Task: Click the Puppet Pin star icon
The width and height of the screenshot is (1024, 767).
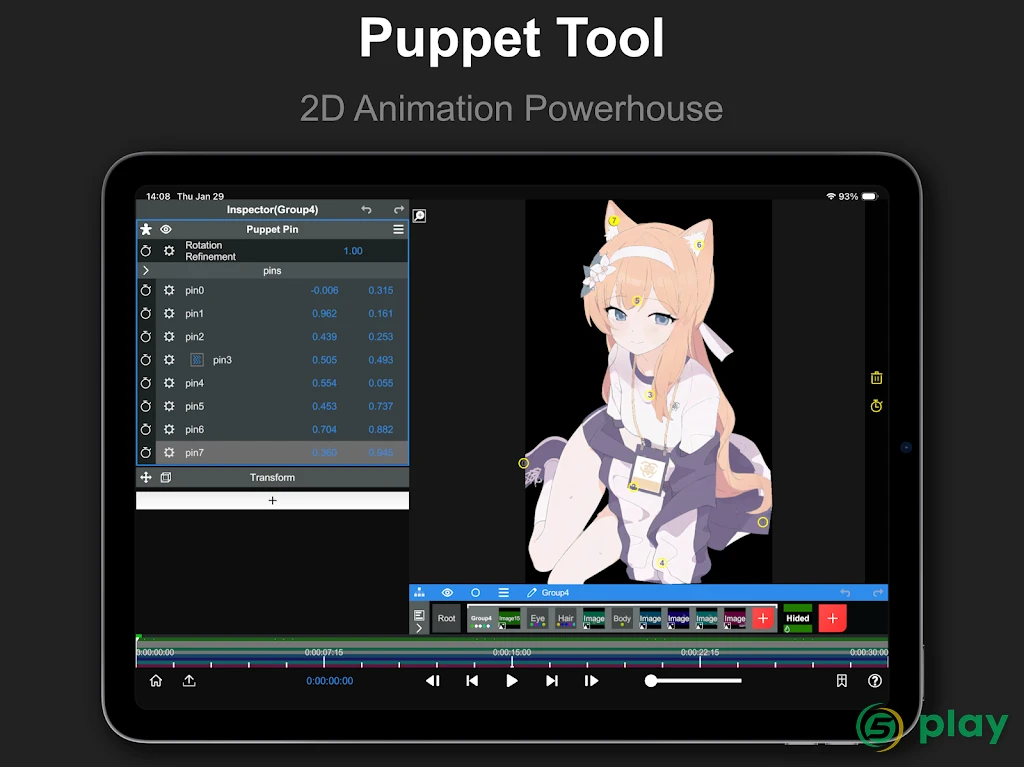Action: pyautogui.click(x=146, y=229)
